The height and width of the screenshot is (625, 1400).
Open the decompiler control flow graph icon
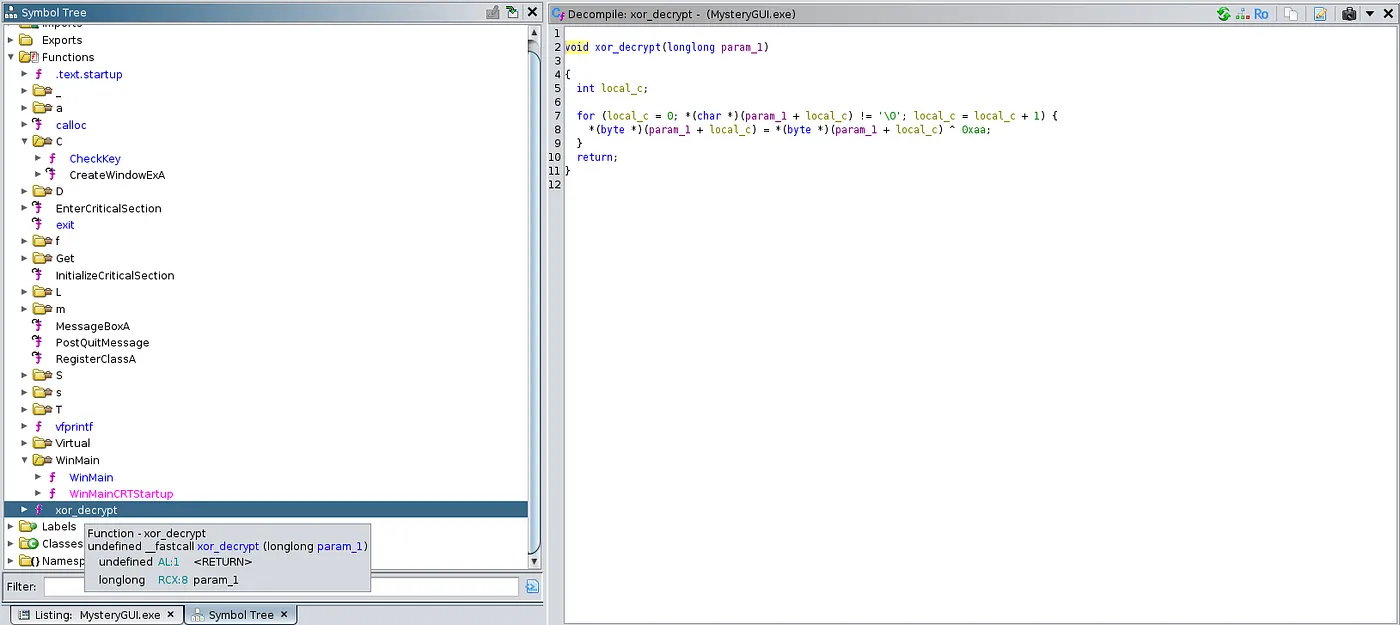pos(1243,14)
